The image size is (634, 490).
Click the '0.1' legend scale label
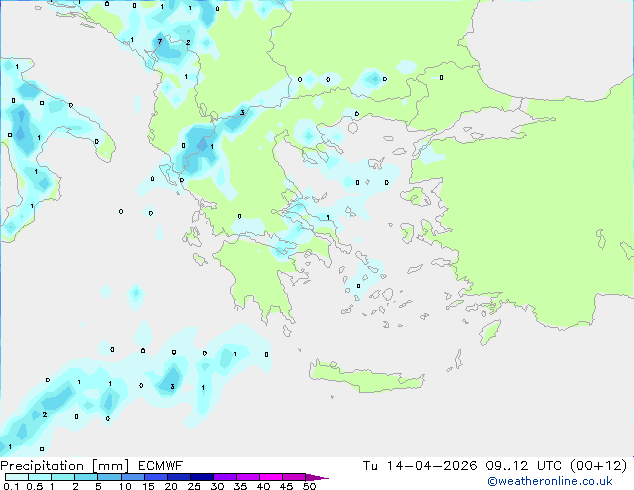point(11,486)
